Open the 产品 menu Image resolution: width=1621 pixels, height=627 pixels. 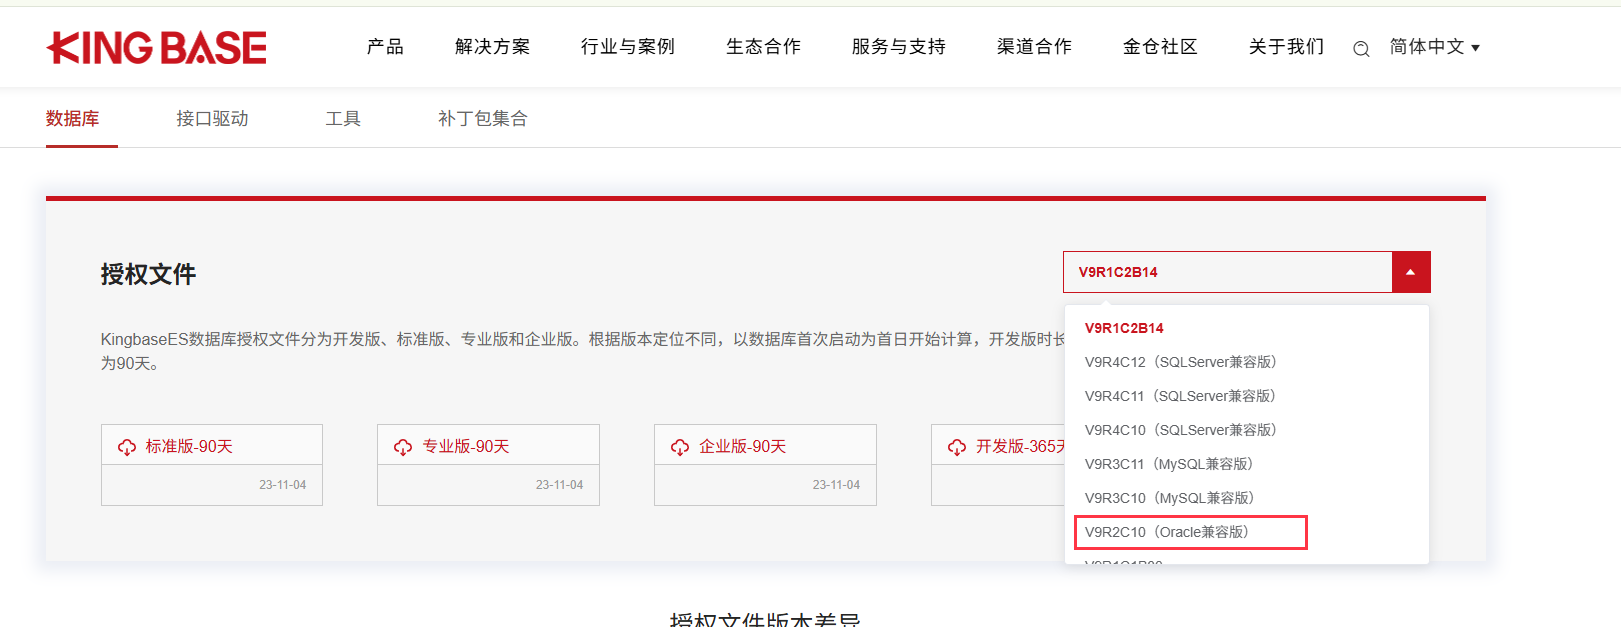coord(385,47)
